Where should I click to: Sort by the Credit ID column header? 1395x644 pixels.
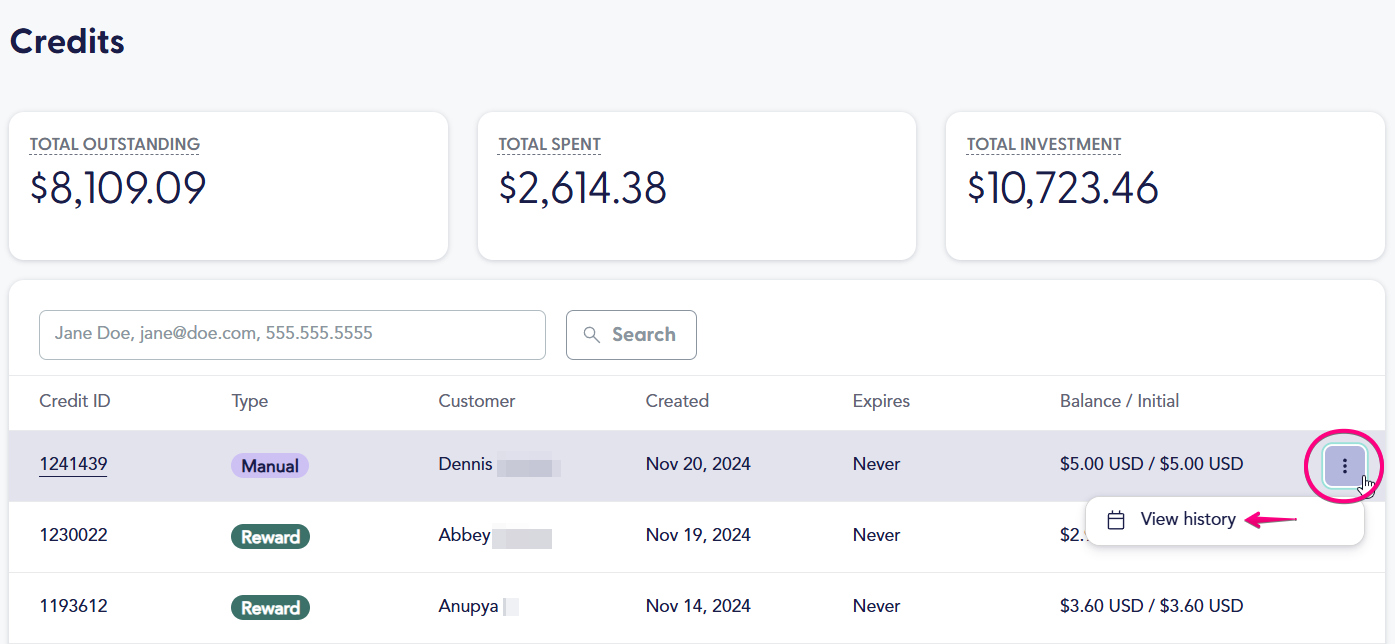[x=74, y=401]
